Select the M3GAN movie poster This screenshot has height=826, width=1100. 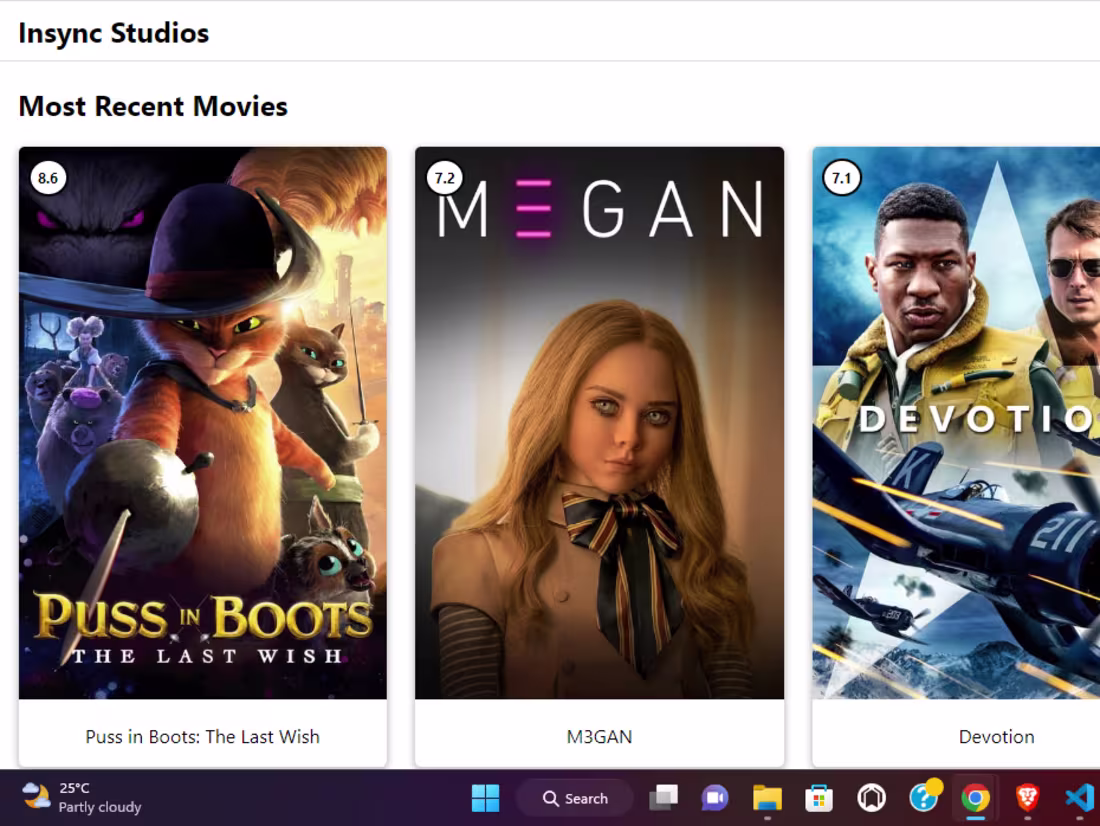point(600,425)
